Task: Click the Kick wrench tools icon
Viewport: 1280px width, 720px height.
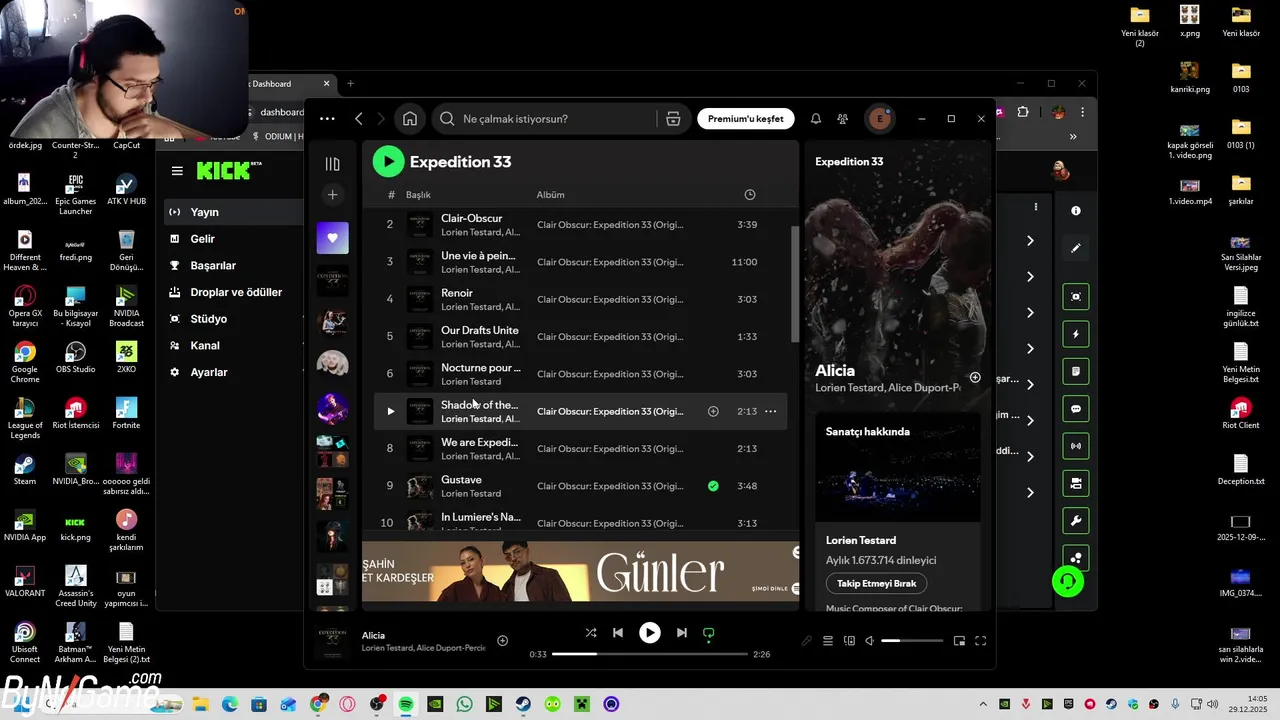Action: point(1076,521)
